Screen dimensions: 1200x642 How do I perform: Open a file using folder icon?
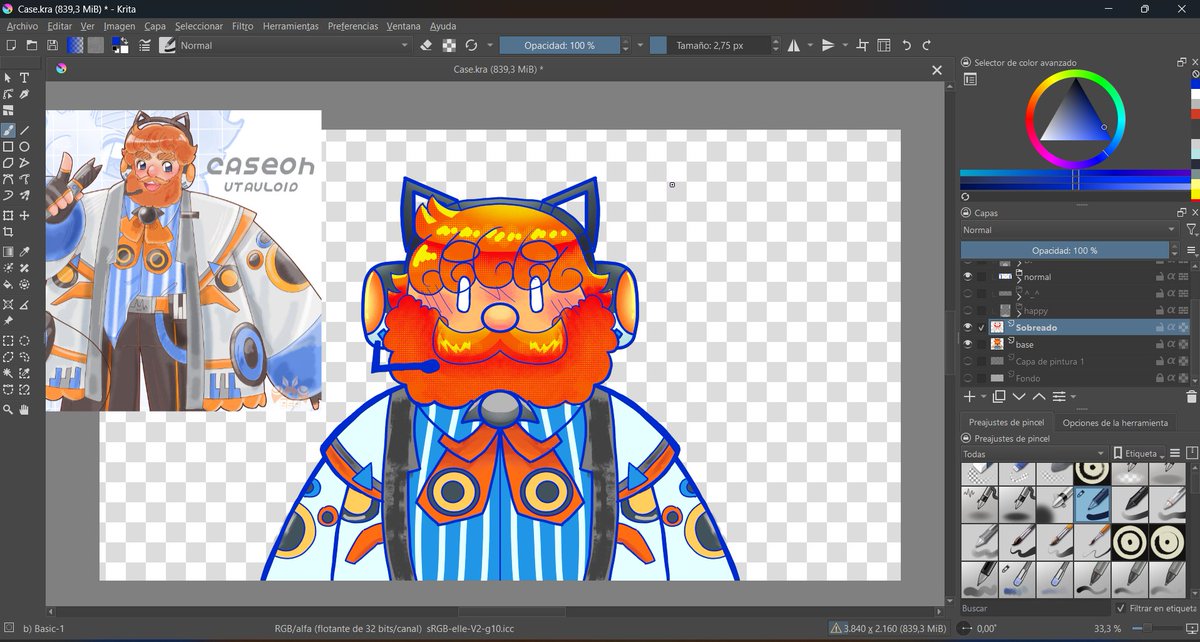[31, 45]
